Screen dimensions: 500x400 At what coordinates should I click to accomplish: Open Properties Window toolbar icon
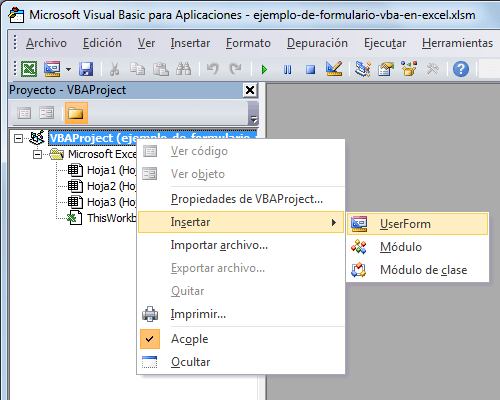386,69
